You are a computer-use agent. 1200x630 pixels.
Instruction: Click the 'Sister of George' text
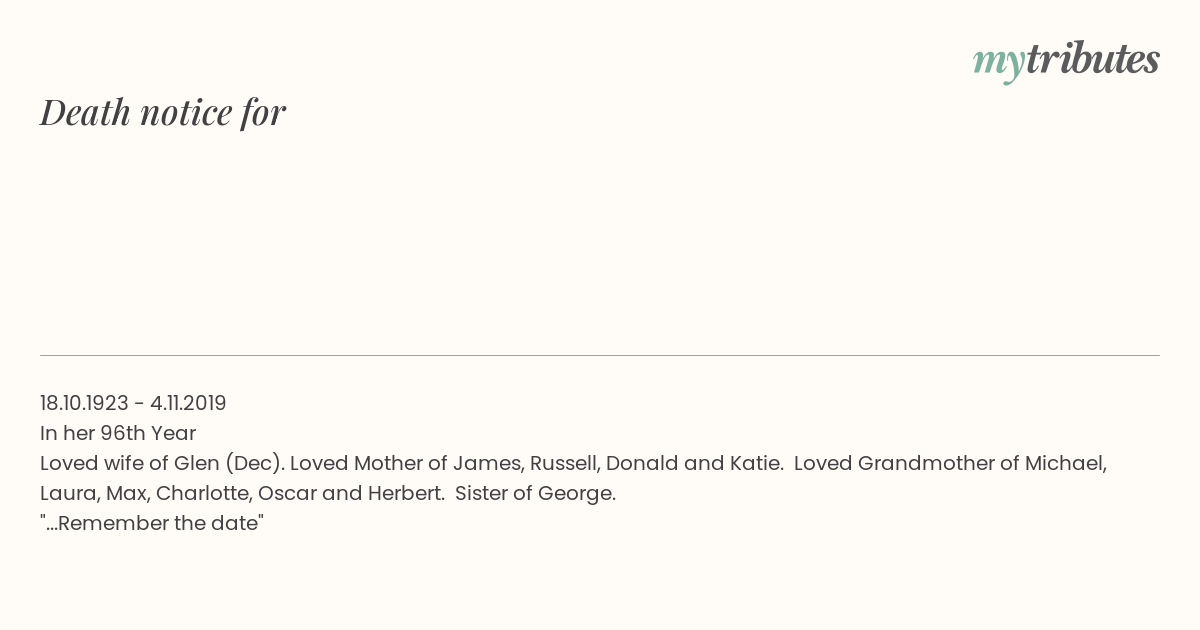click(535, 493)
